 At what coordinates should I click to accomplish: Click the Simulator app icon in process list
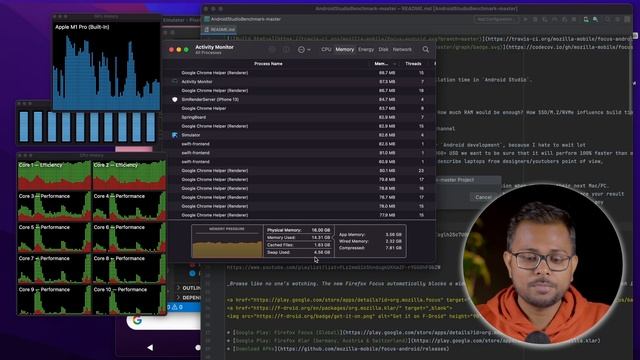(175, 135)
